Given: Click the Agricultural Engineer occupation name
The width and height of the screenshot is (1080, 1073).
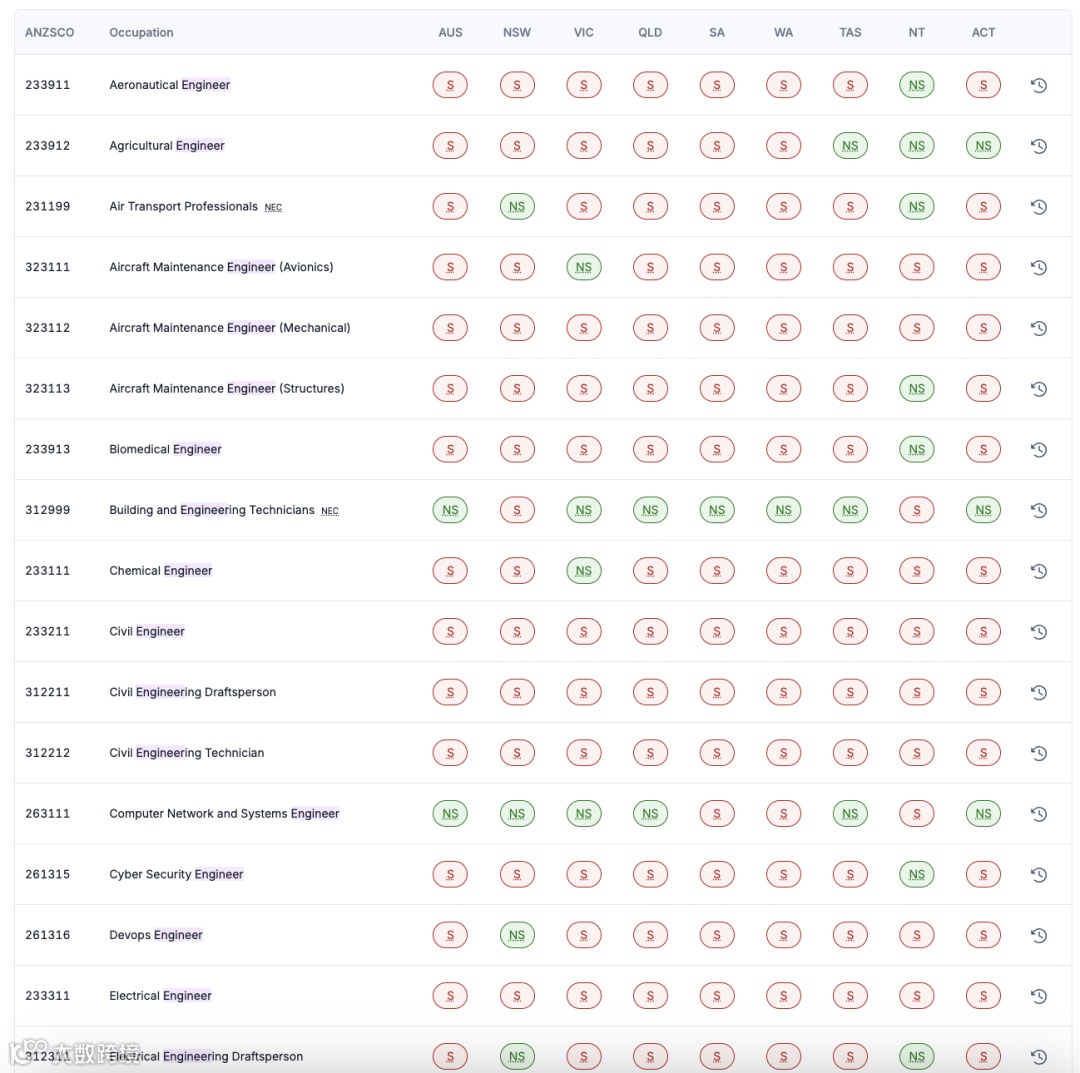Looking at the screenshot, I should point(167,145).
